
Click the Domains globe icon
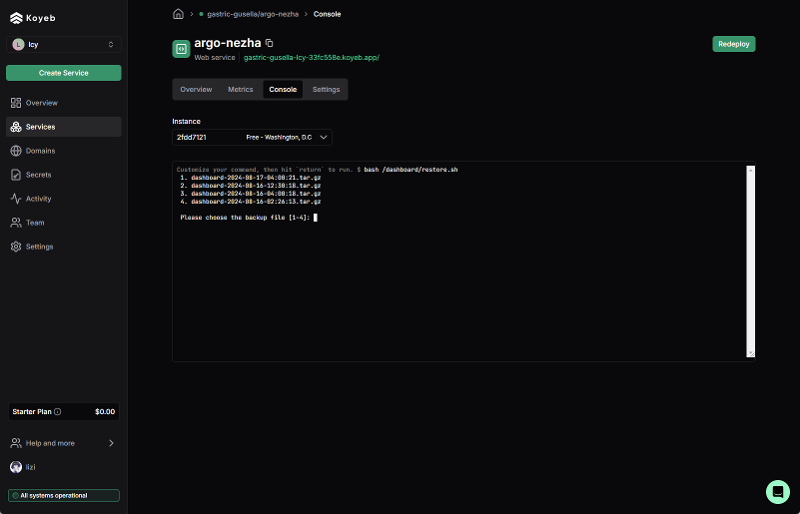coord(16,151)
